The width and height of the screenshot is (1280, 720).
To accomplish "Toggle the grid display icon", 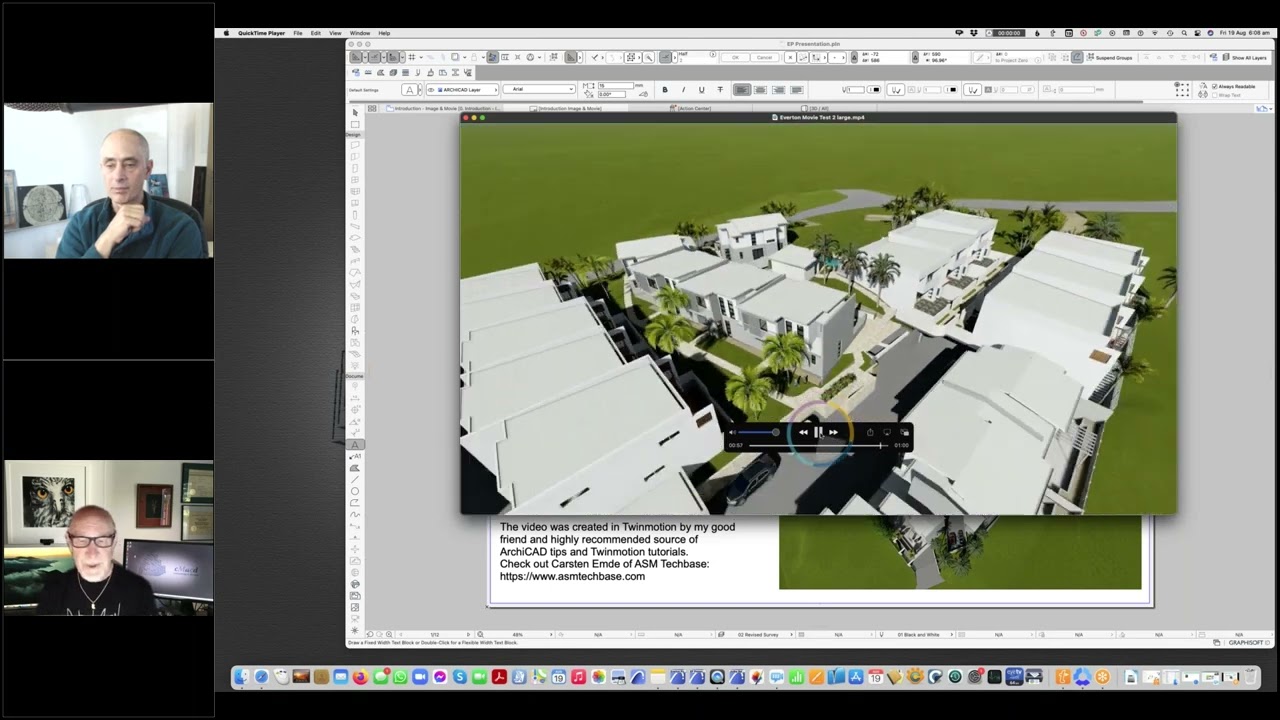I will (x=411, y=58).
